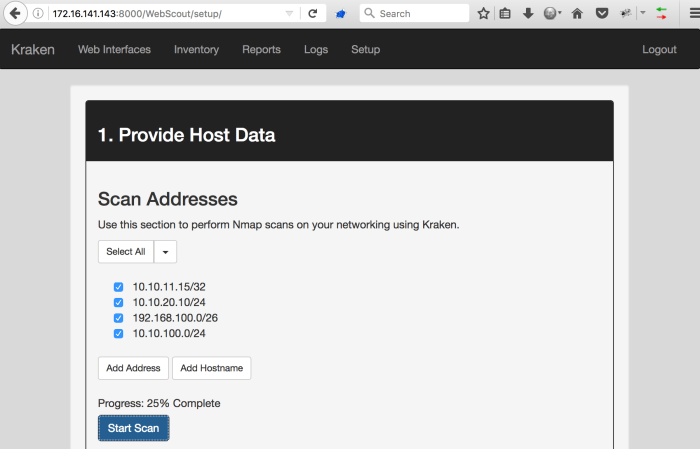Open the small dropdown arrow after the bug-shaped extension icon
The image size is (700, 449).
[643, 12]
